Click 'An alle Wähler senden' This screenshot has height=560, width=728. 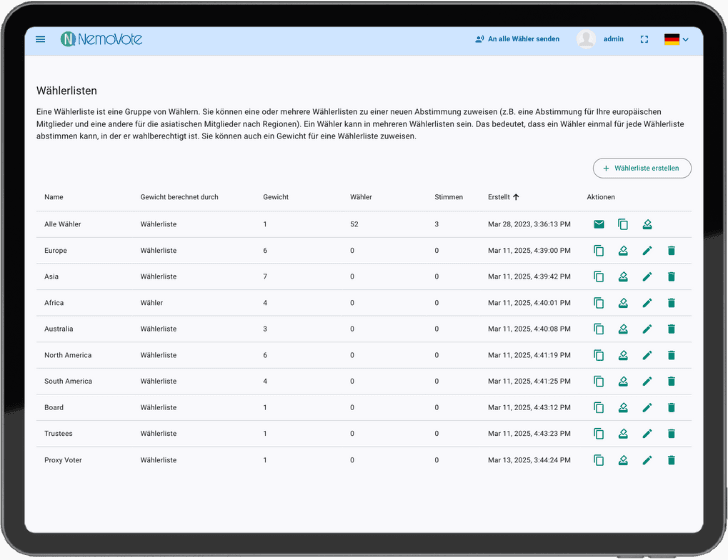tap(517, 39)
